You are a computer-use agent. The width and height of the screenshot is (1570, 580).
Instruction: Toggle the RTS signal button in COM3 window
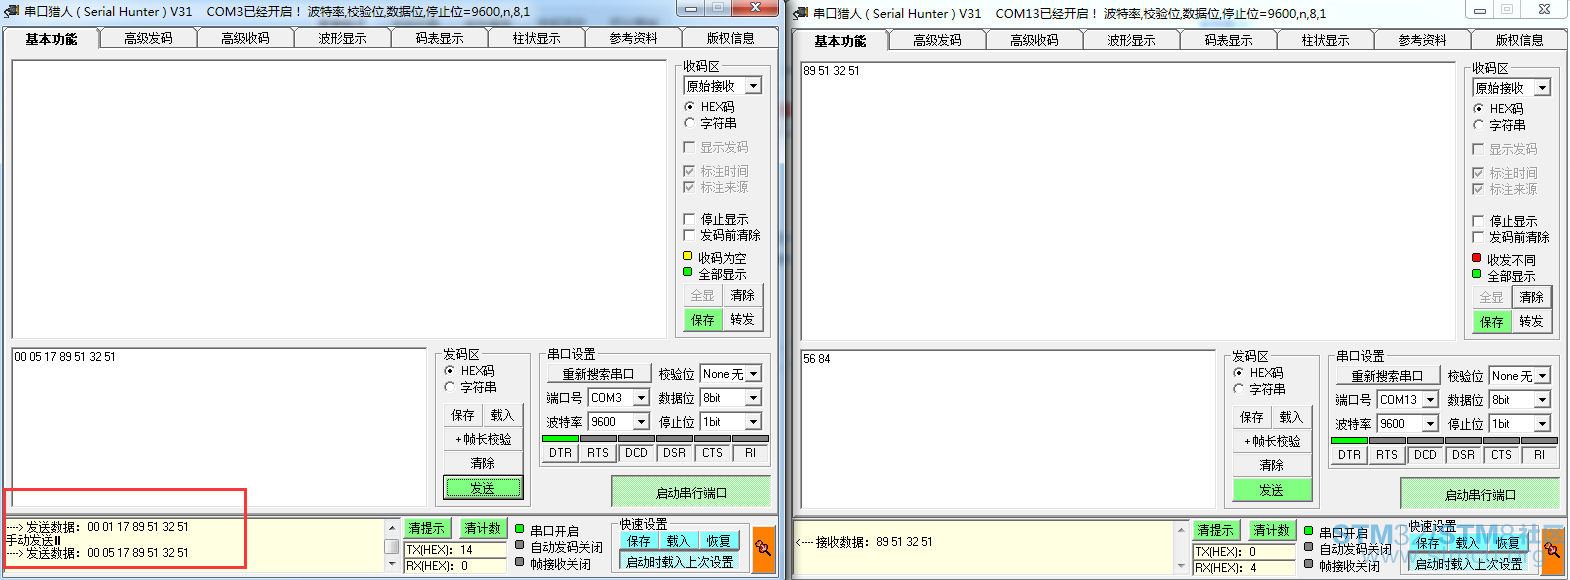[598, 453]
